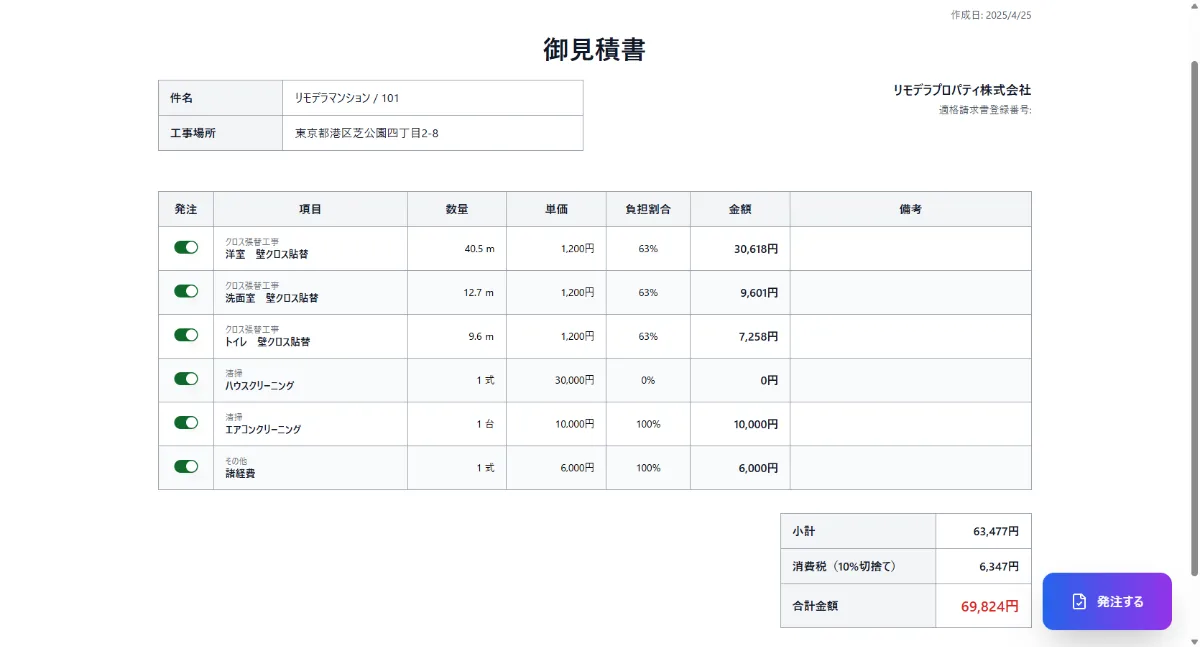Screen dimensions: 1200x647
Task: Click scrollbar down arrow
Action: [1193, 640]
